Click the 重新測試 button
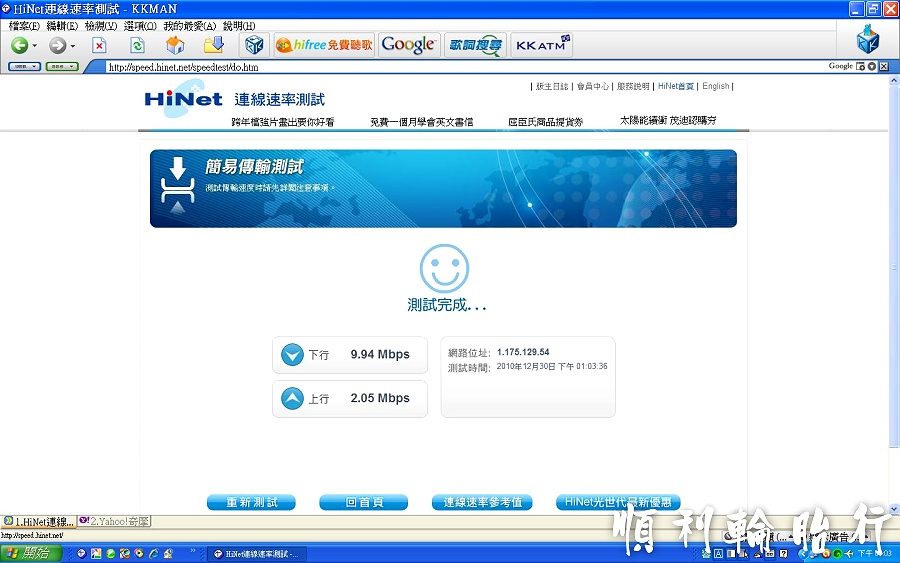The height and width of the screenshot is (563, 900). [251, 502]
